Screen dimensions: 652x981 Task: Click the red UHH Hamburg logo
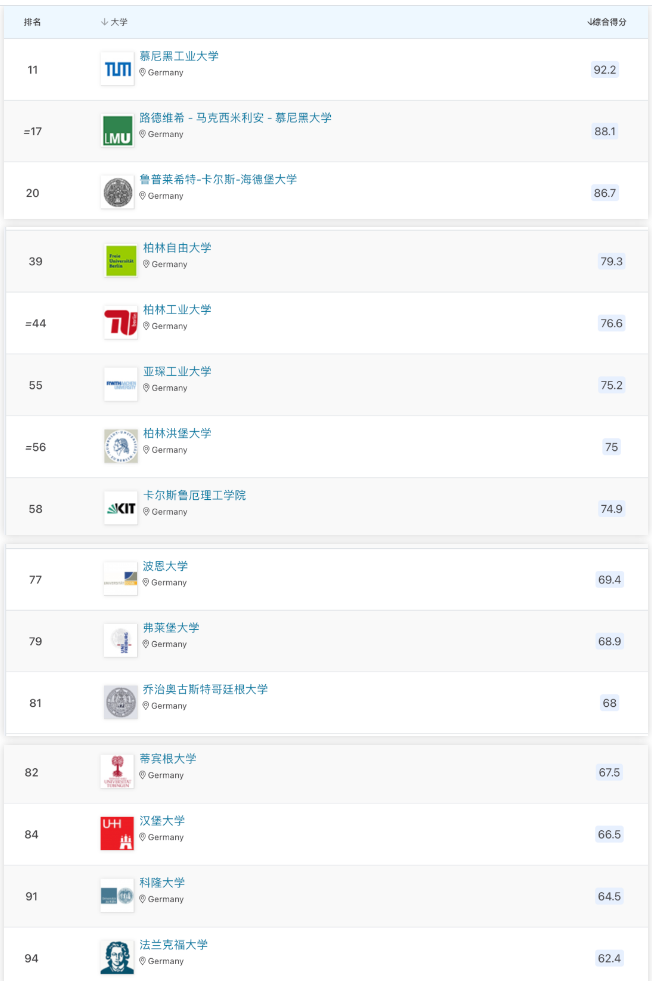pyautogui.click(x=117, y=833)
